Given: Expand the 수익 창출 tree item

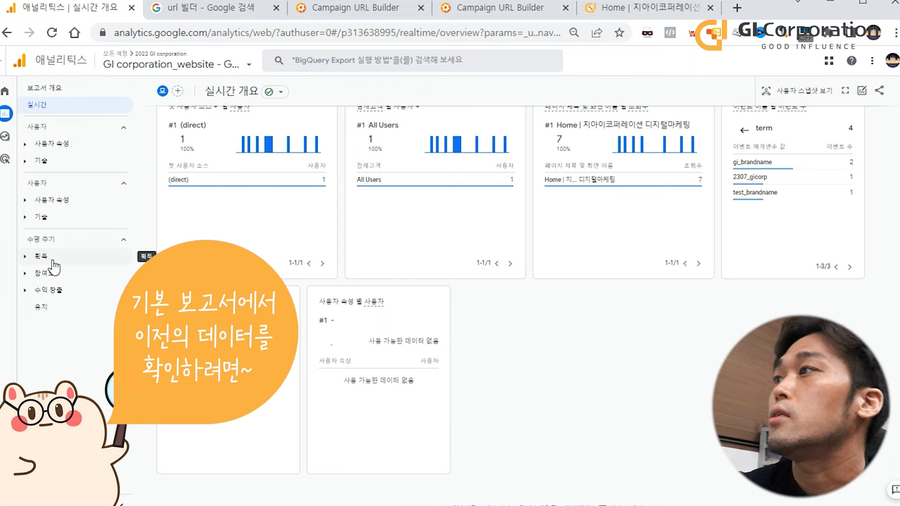Looking at the screenshot, I should (x=25, y=290).
